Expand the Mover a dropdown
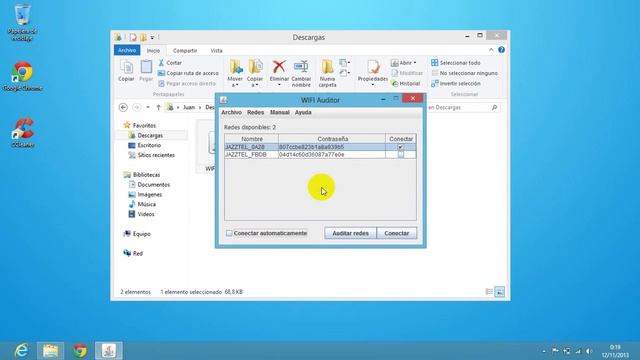Viewport: 640px width, 360px height. click(235, 85)
